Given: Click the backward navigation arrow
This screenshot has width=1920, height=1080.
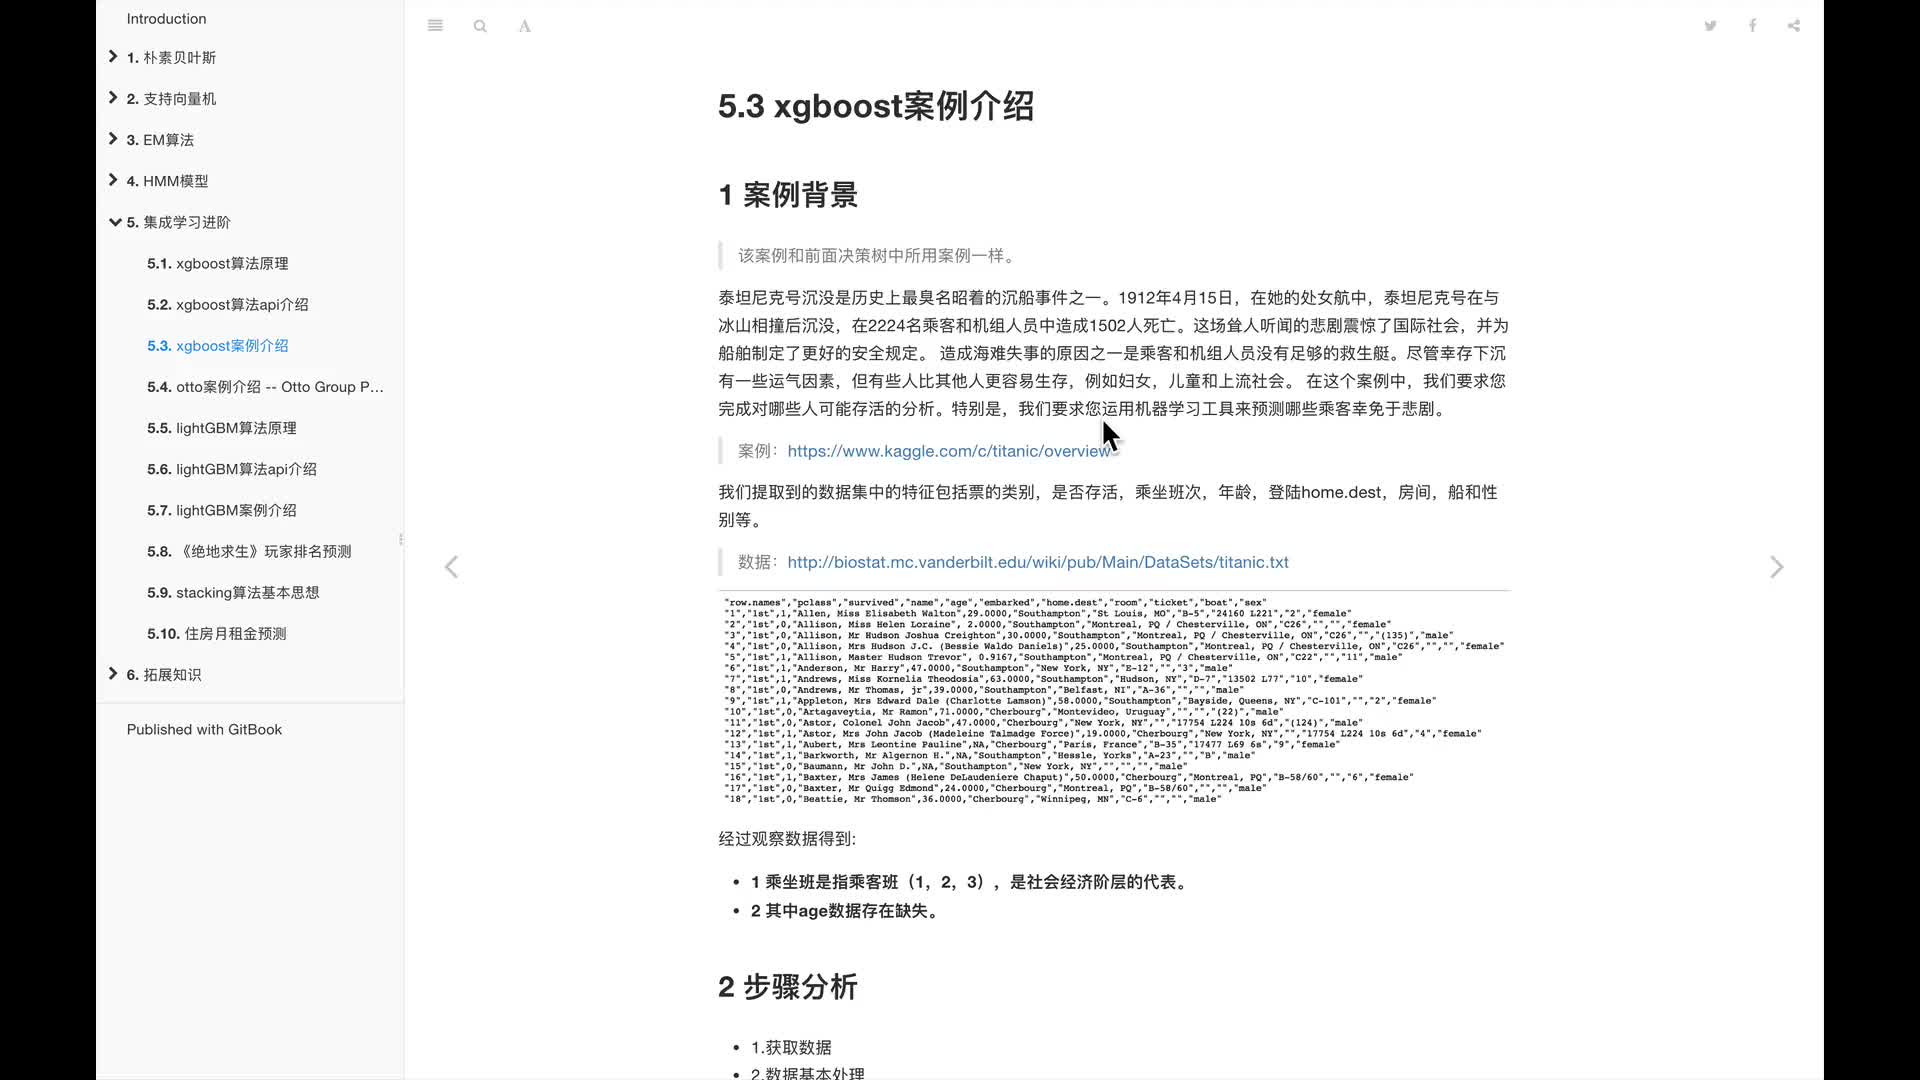Looking at the screenshot, I should 451,567.
